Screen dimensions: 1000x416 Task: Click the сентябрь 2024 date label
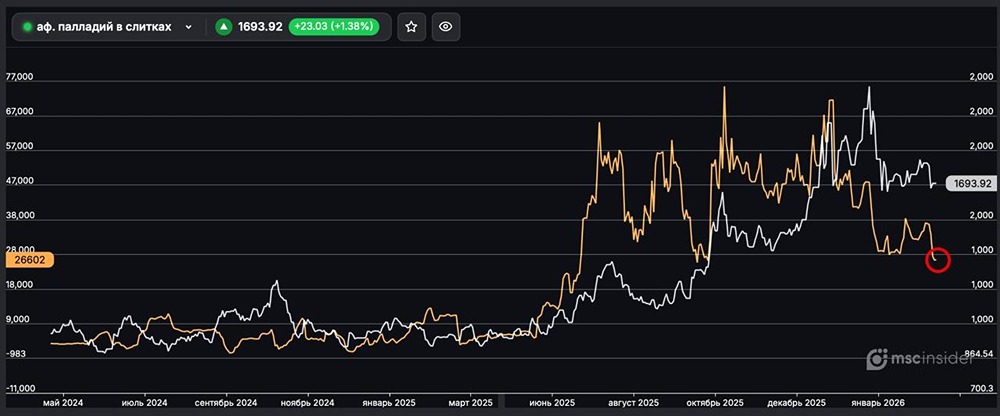point(226,402)
